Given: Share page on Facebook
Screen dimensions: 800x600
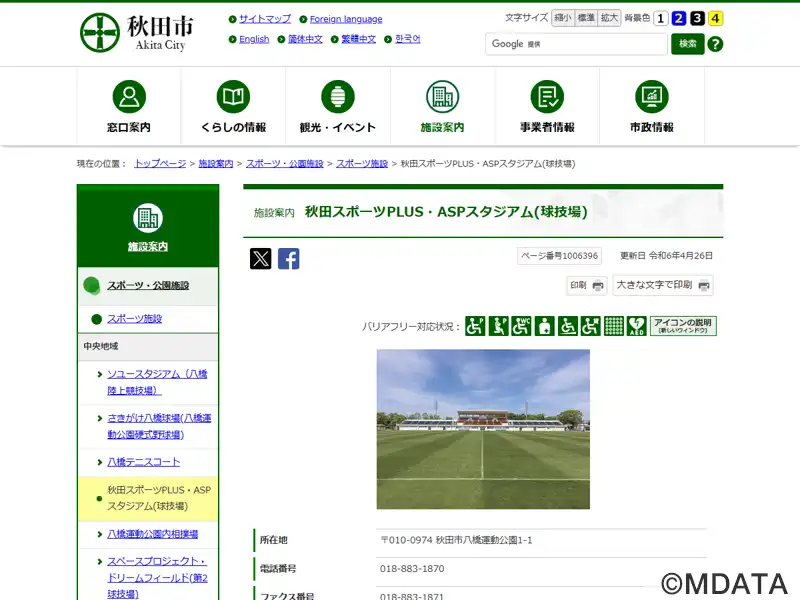Looking at the screenshot, I should point(289,259).
